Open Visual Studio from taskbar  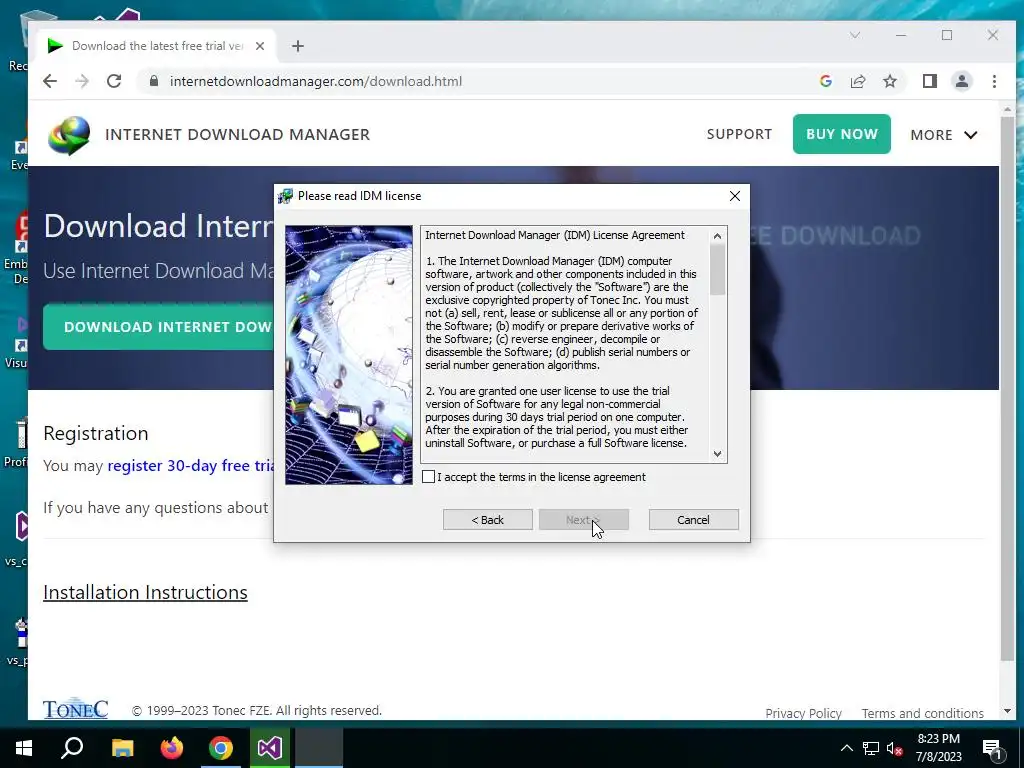coord(270,748)
